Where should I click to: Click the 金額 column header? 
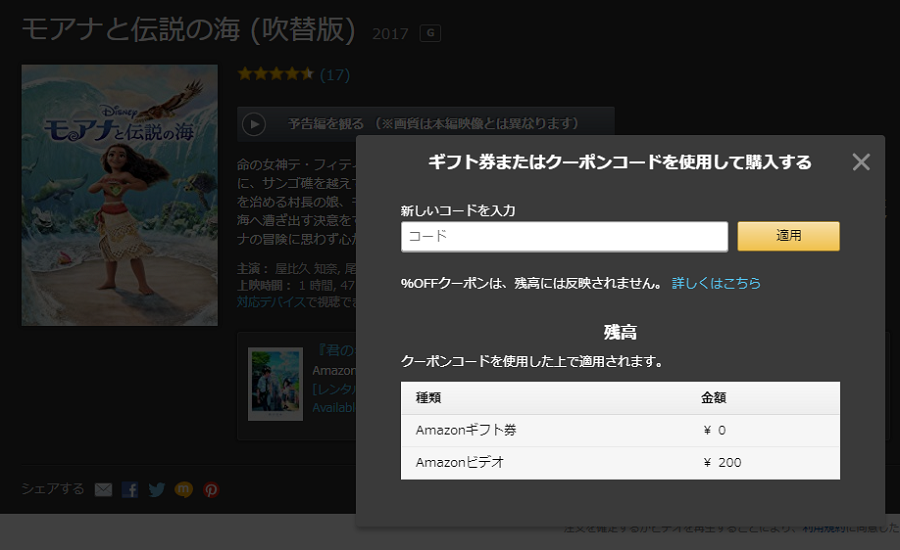point(713,398)
